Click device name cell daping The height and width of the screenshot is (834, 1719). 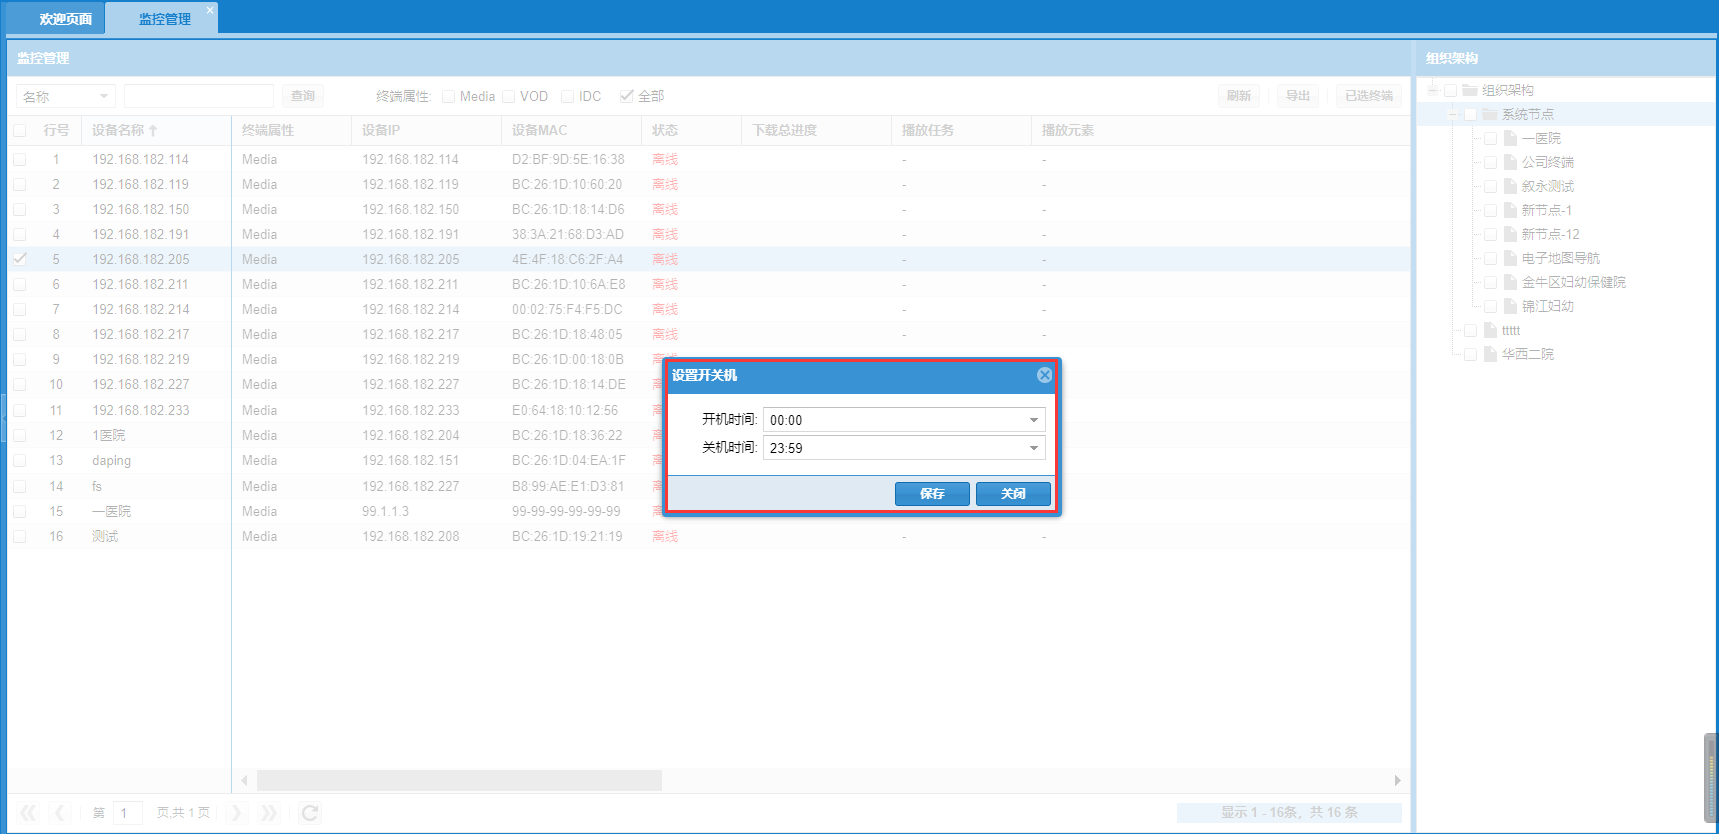(111, 461)
